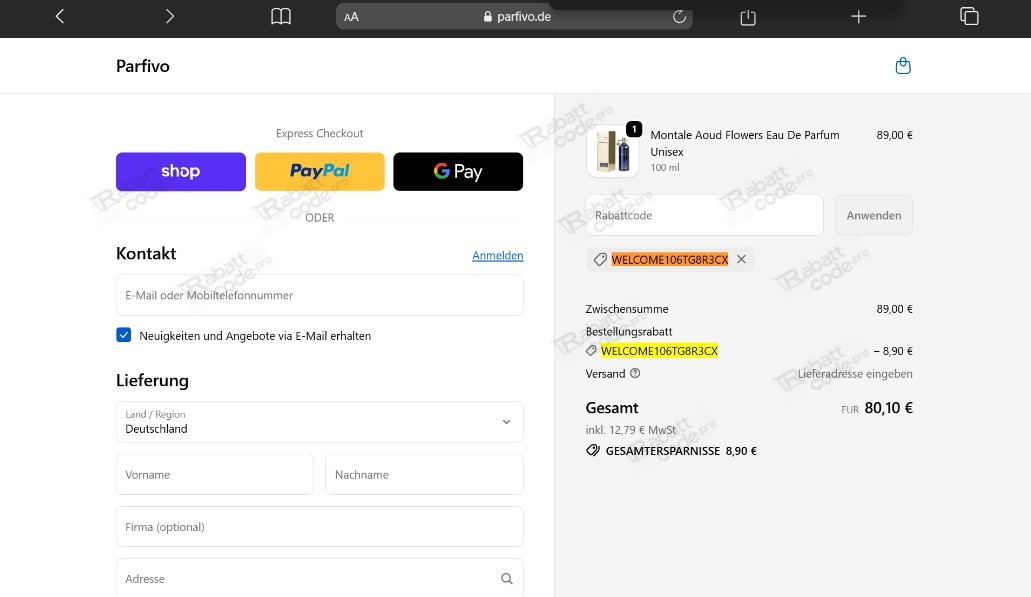Click the Rabattcode input field
This screenshot has height=597, width=1031.
point(704,215)
